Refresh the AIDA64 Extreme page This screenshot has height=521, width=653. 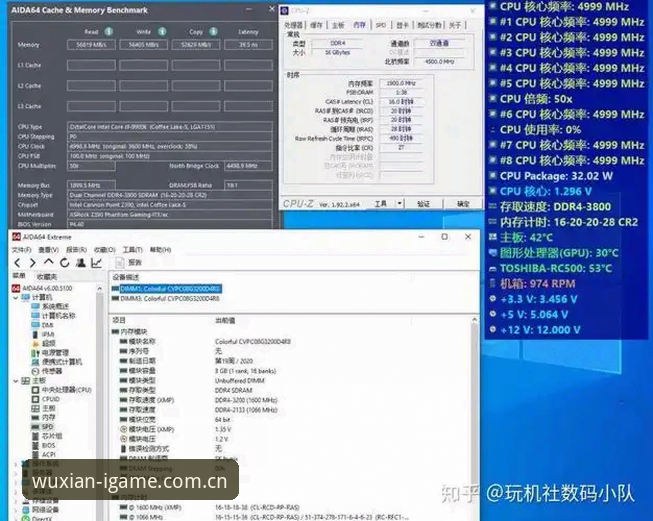pyautogui.click(x=65, y=263)
